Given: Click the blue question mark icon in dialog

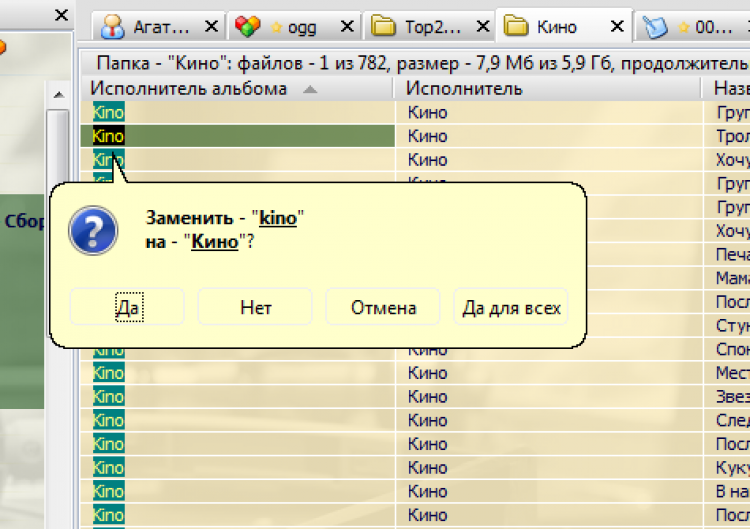Looking at the screenshot, I should pos(93,231).
